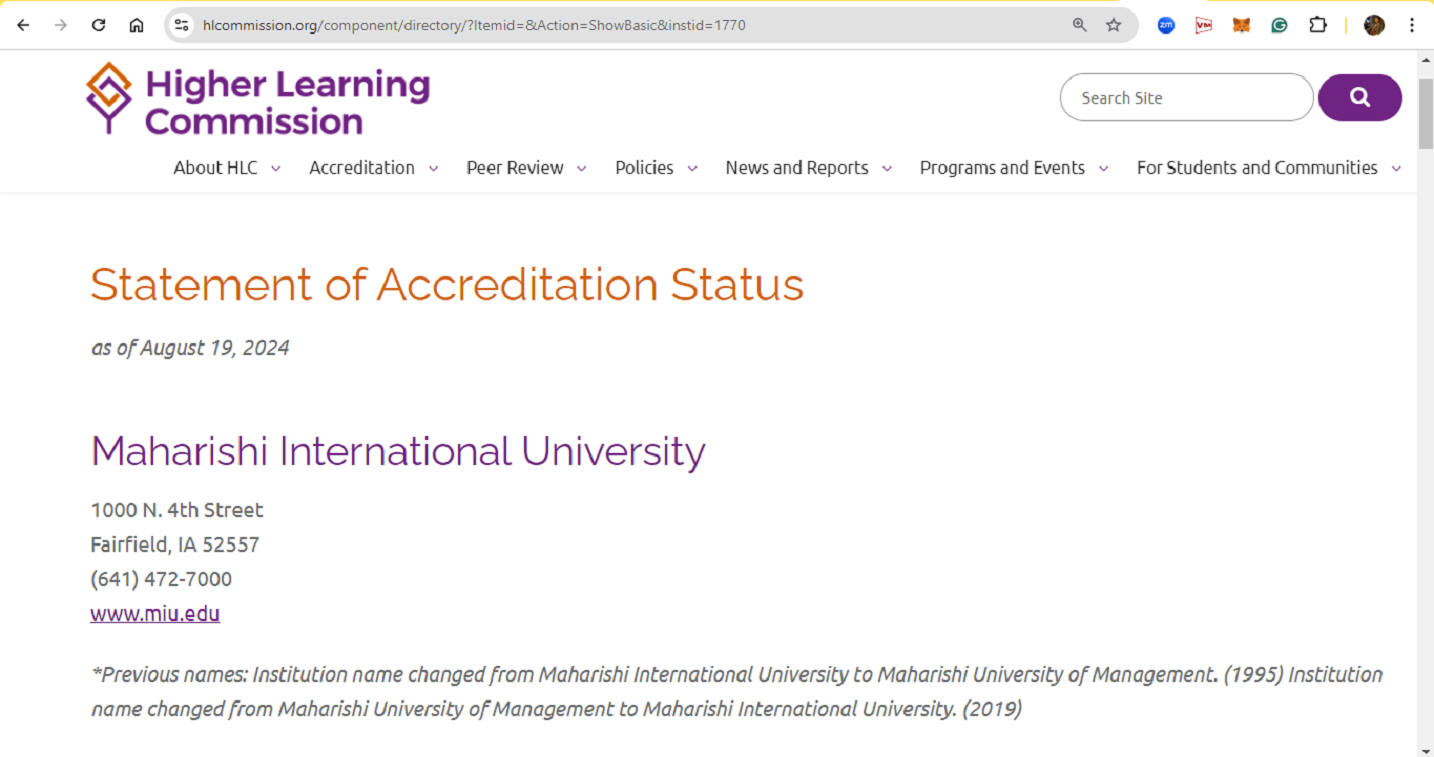Submit search with the purple magnifier button
Viewport: 1434px width, 757px height.
click(x=1359, y=97)
